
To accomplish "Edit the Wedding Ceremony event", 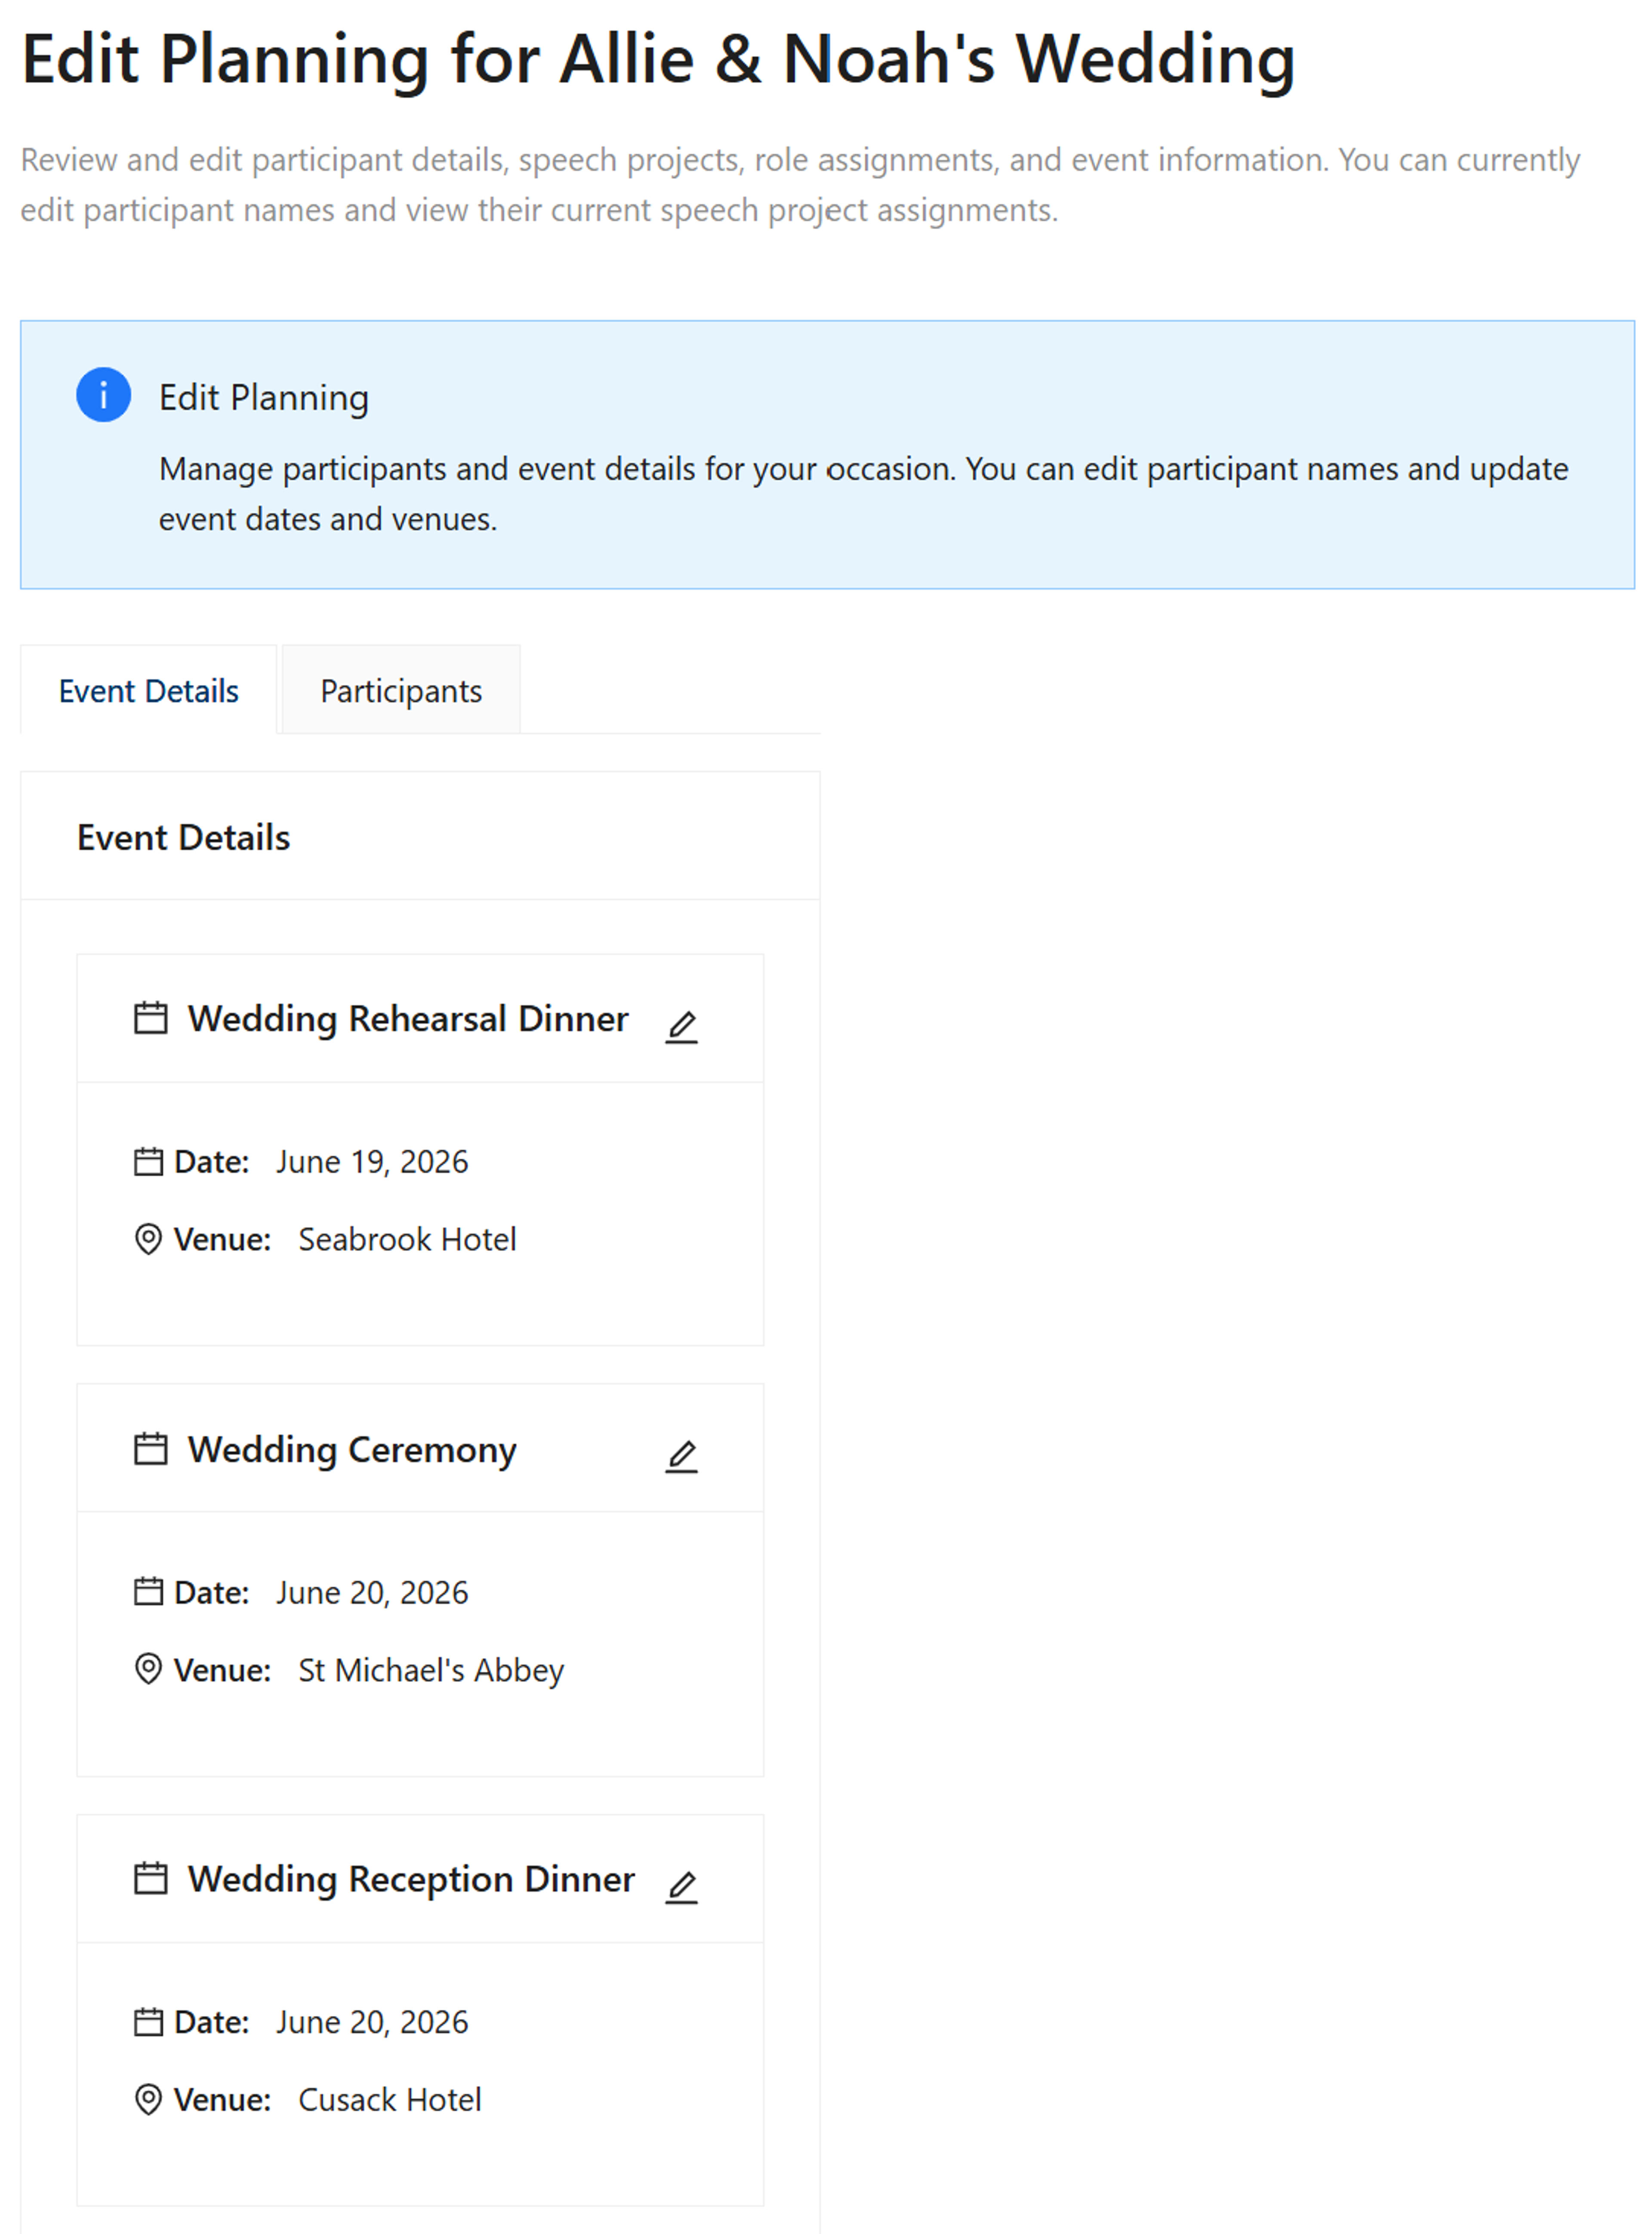I will pos(681,1457).
